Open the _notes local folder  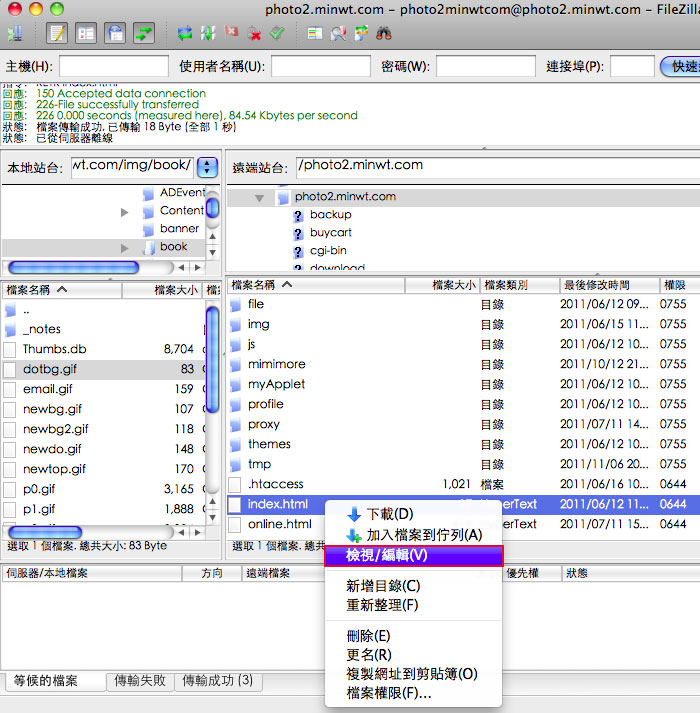(x=42, y=329)
